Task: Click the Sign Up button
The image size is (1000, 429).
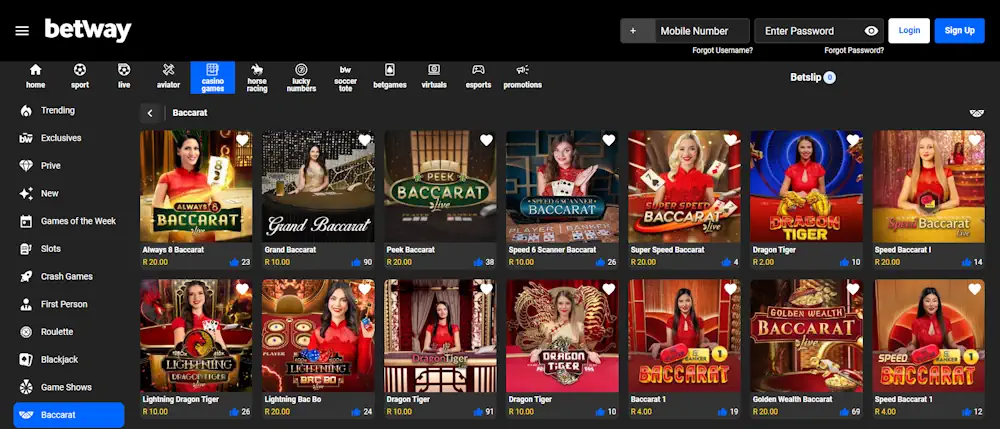Action: tap(959, 31)
